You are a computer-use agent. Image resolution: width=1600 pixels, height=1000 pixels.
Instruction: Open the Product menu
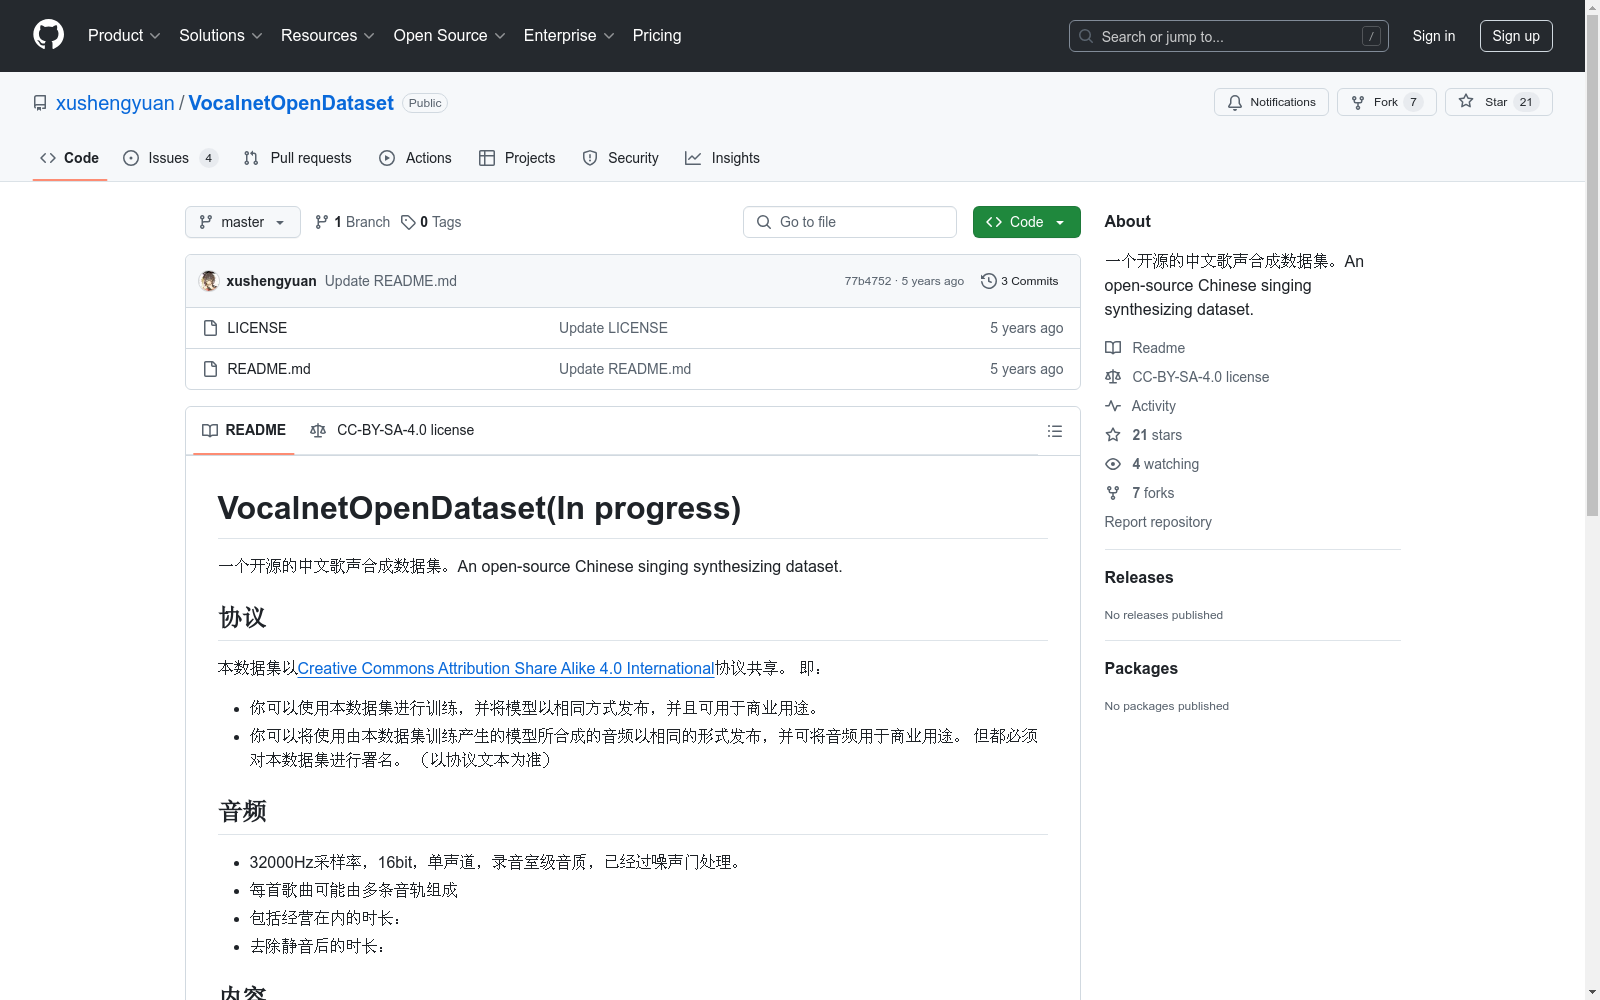[124, 36]
